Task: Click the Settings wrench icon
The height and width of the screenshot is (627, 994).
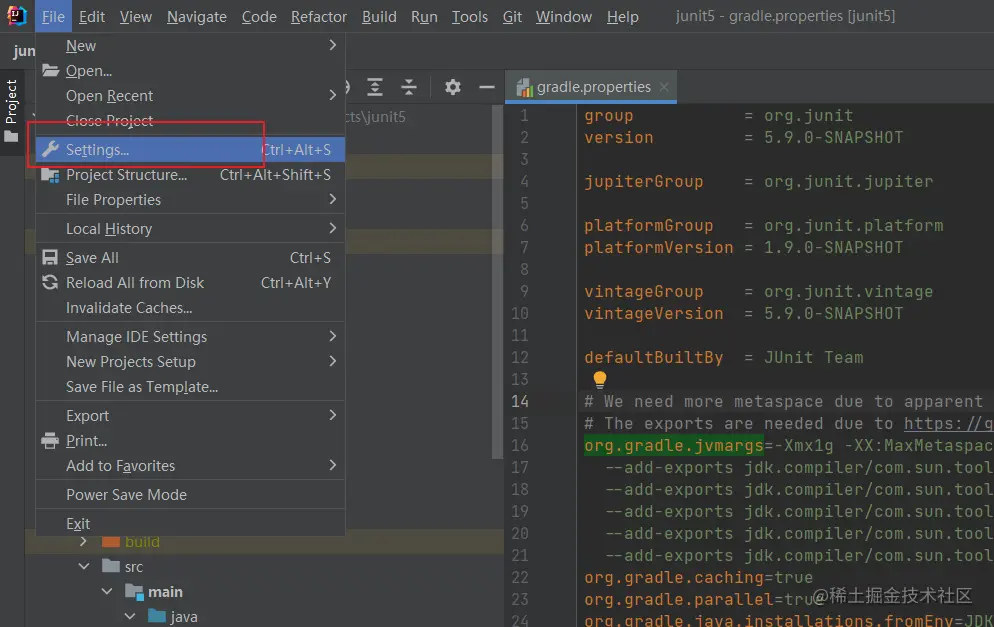Action: [x=50, y=149]
